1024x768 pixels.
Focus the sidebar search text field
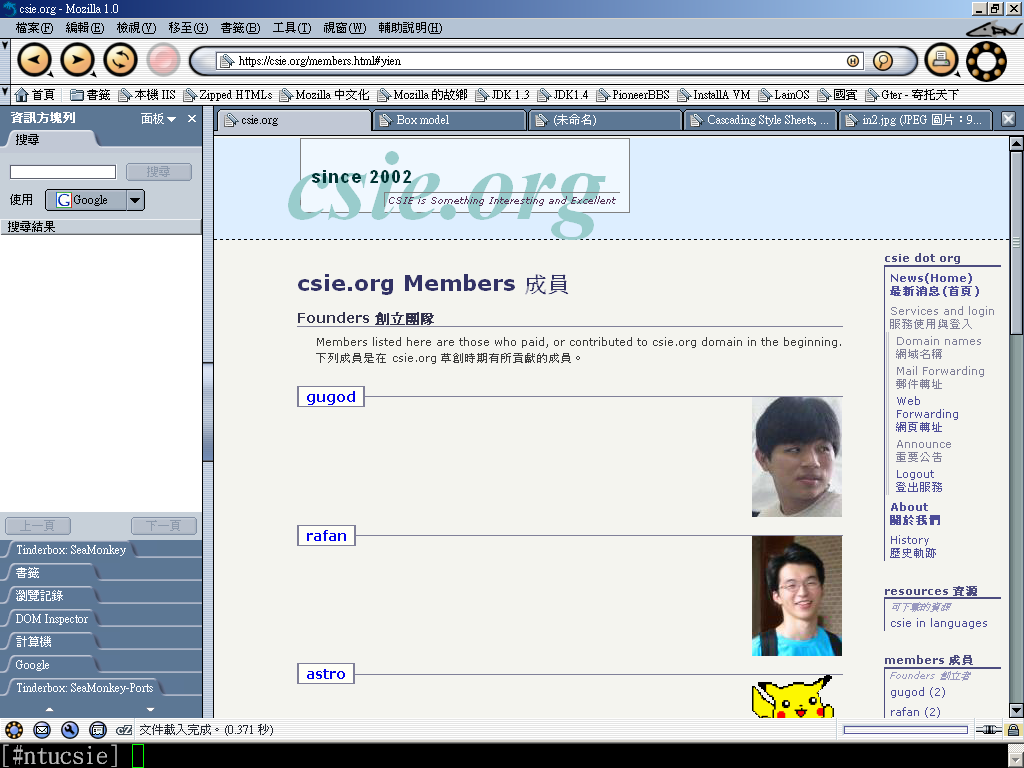[x=63, y=172]
